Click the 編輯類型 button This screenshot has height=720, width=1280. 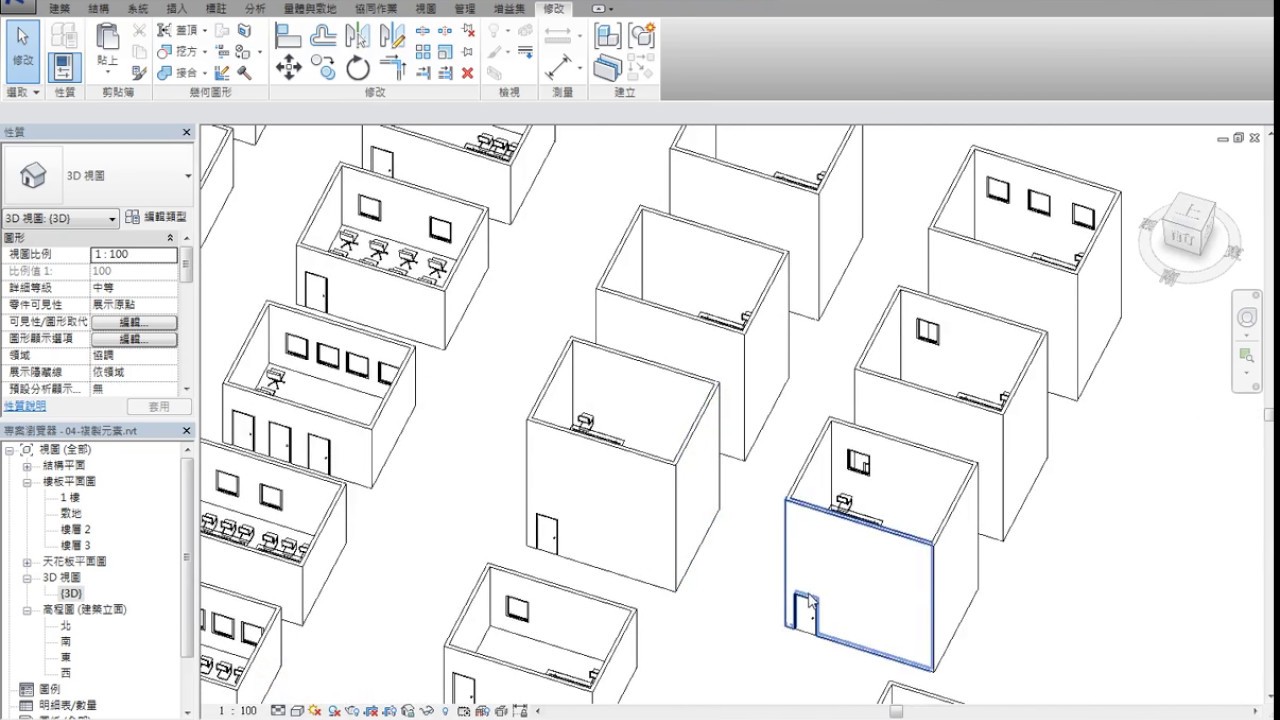(x=156, y=216)
